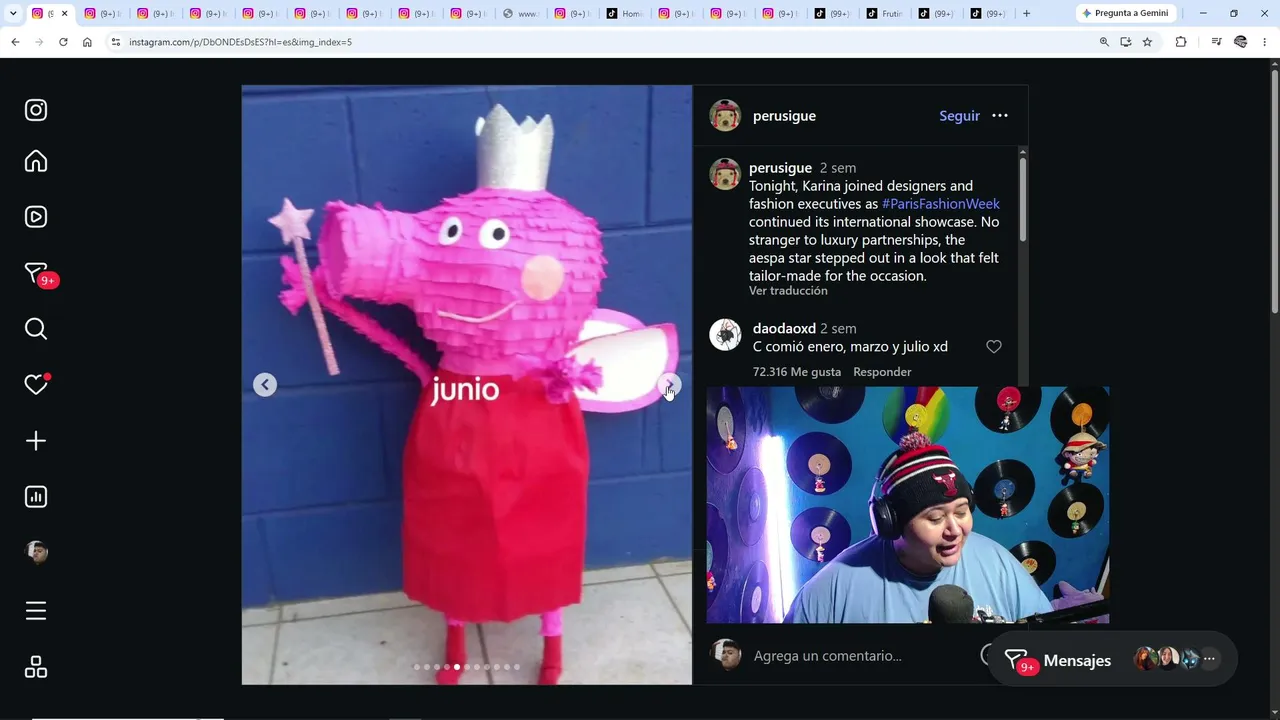The height and width of the screenshot is (720, 1280).
Task: Bookmark this page with the star icon
Action: tap(1147, 42)
